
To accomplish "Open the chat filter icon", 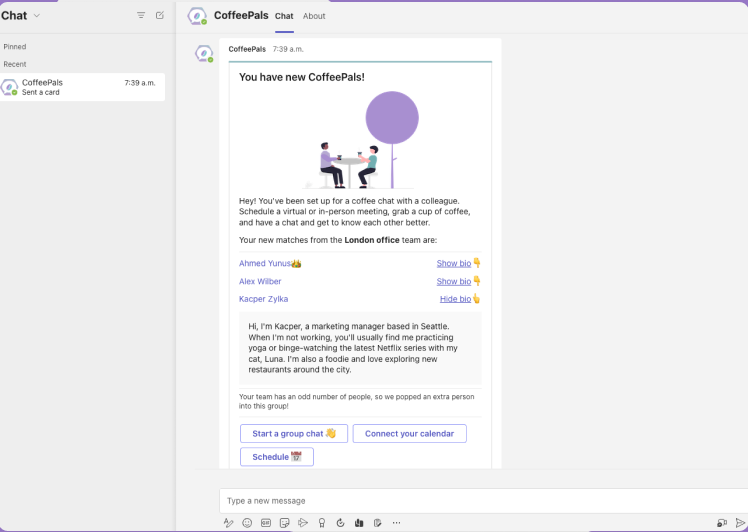I will point(141,15).
